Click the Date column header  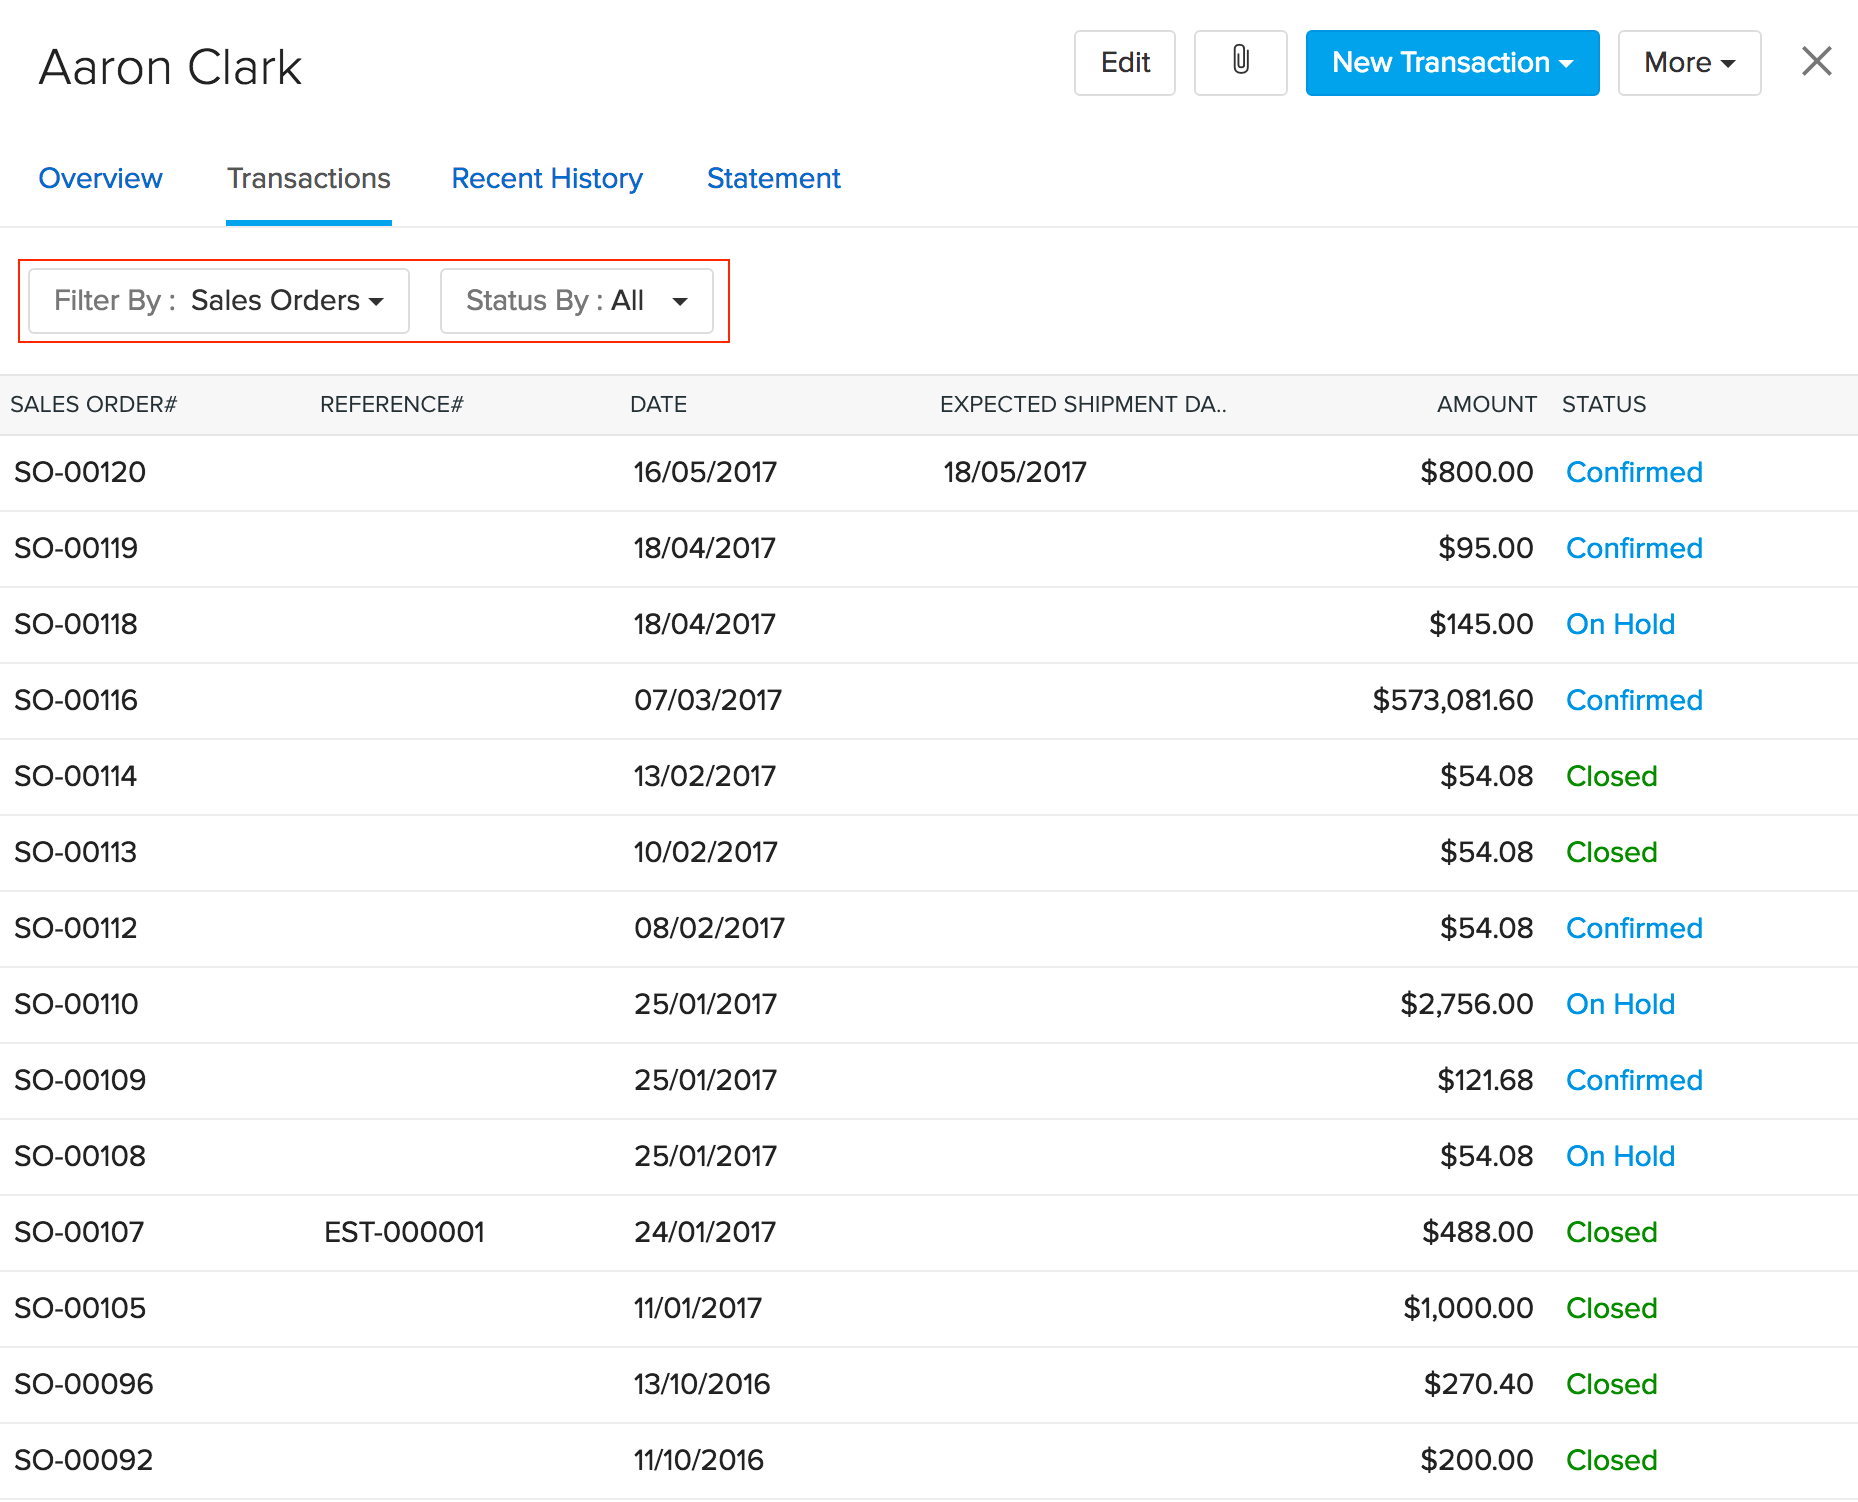pos(658,404)
